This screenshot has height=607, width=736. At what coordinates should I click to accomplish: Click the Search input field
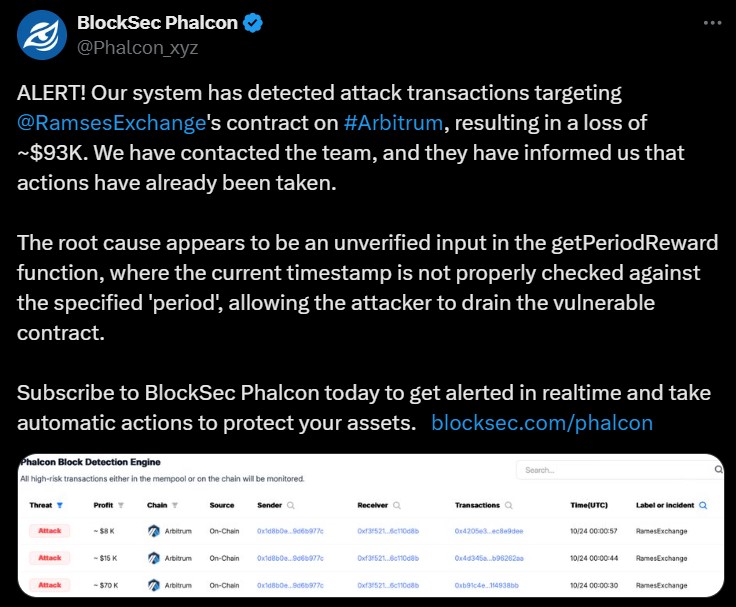pyautogui.click(x=617, y=469)
